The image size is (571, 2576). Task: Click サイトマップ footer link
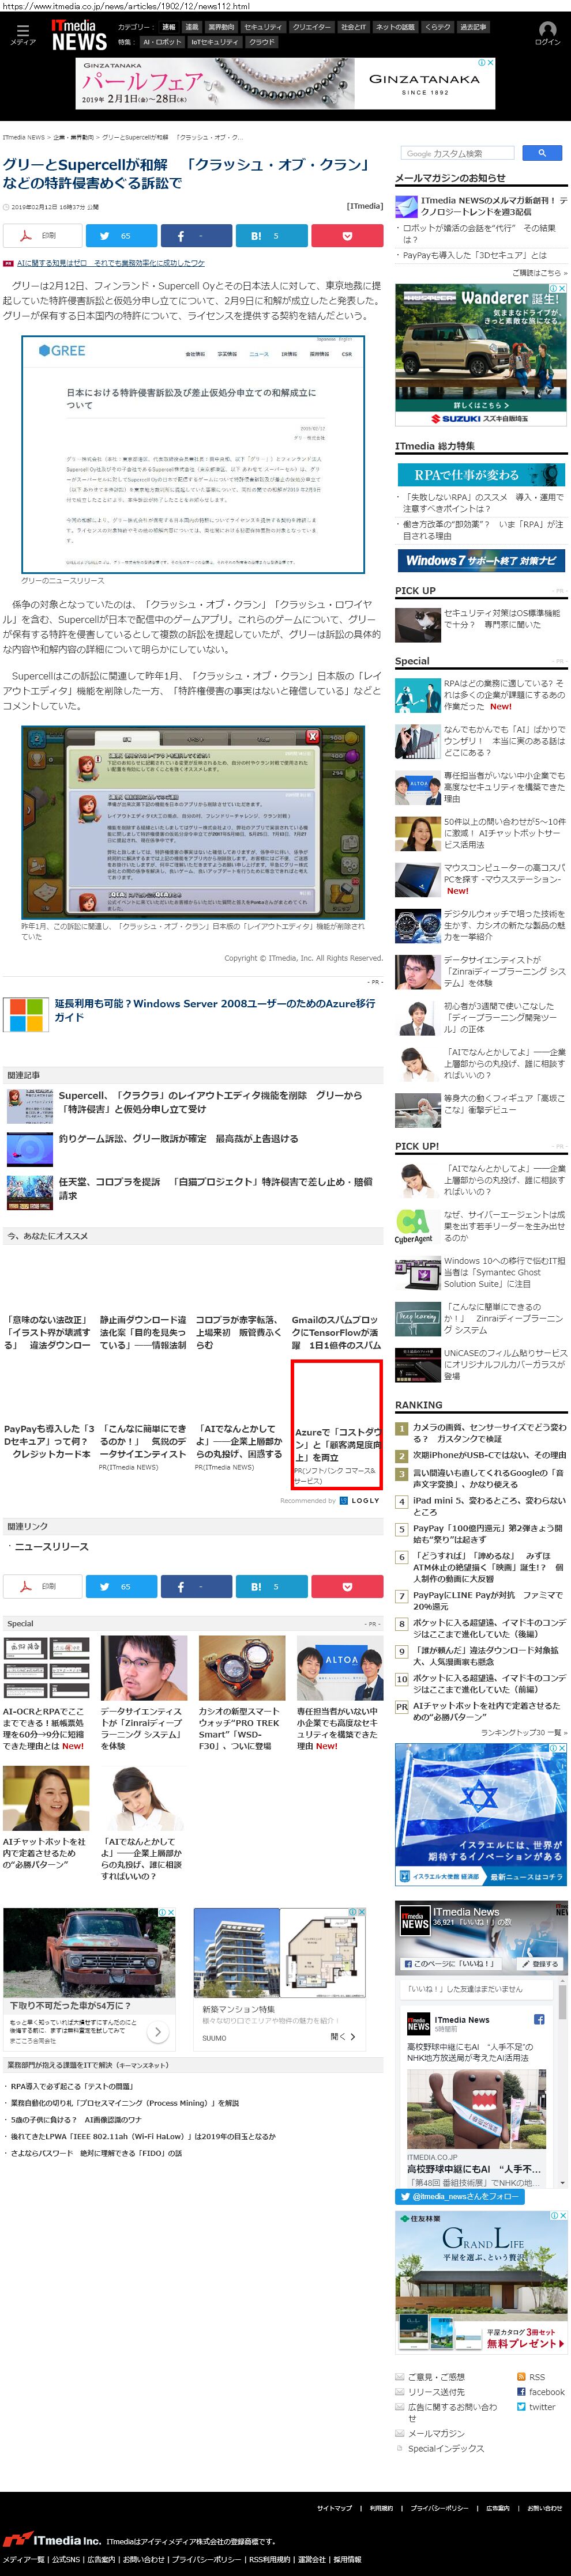click(334, 2507)
